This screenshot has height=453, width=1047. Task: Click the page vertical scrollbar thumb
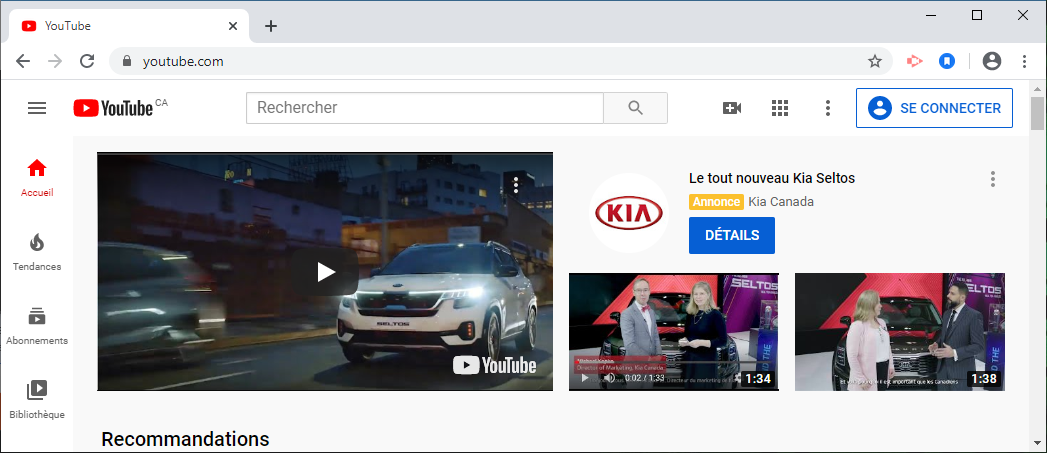[1037, 113]
